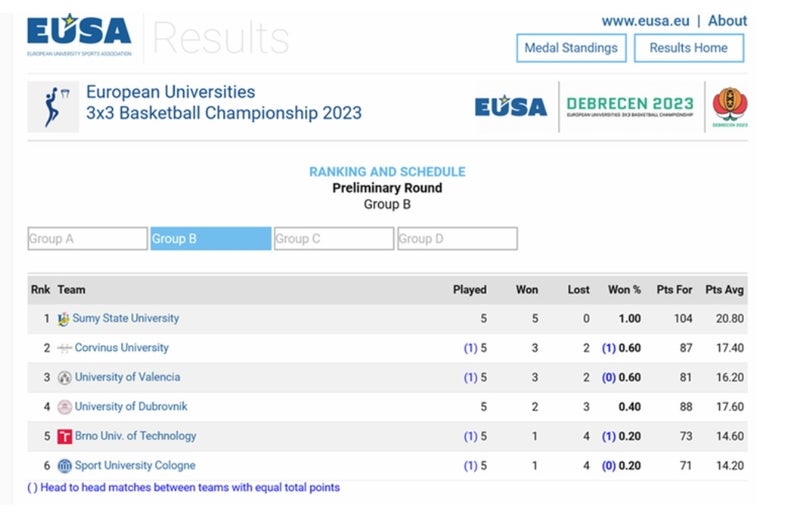Click the head to head matches footnote
Screen dimensions: 800x515
click(183, 487)
